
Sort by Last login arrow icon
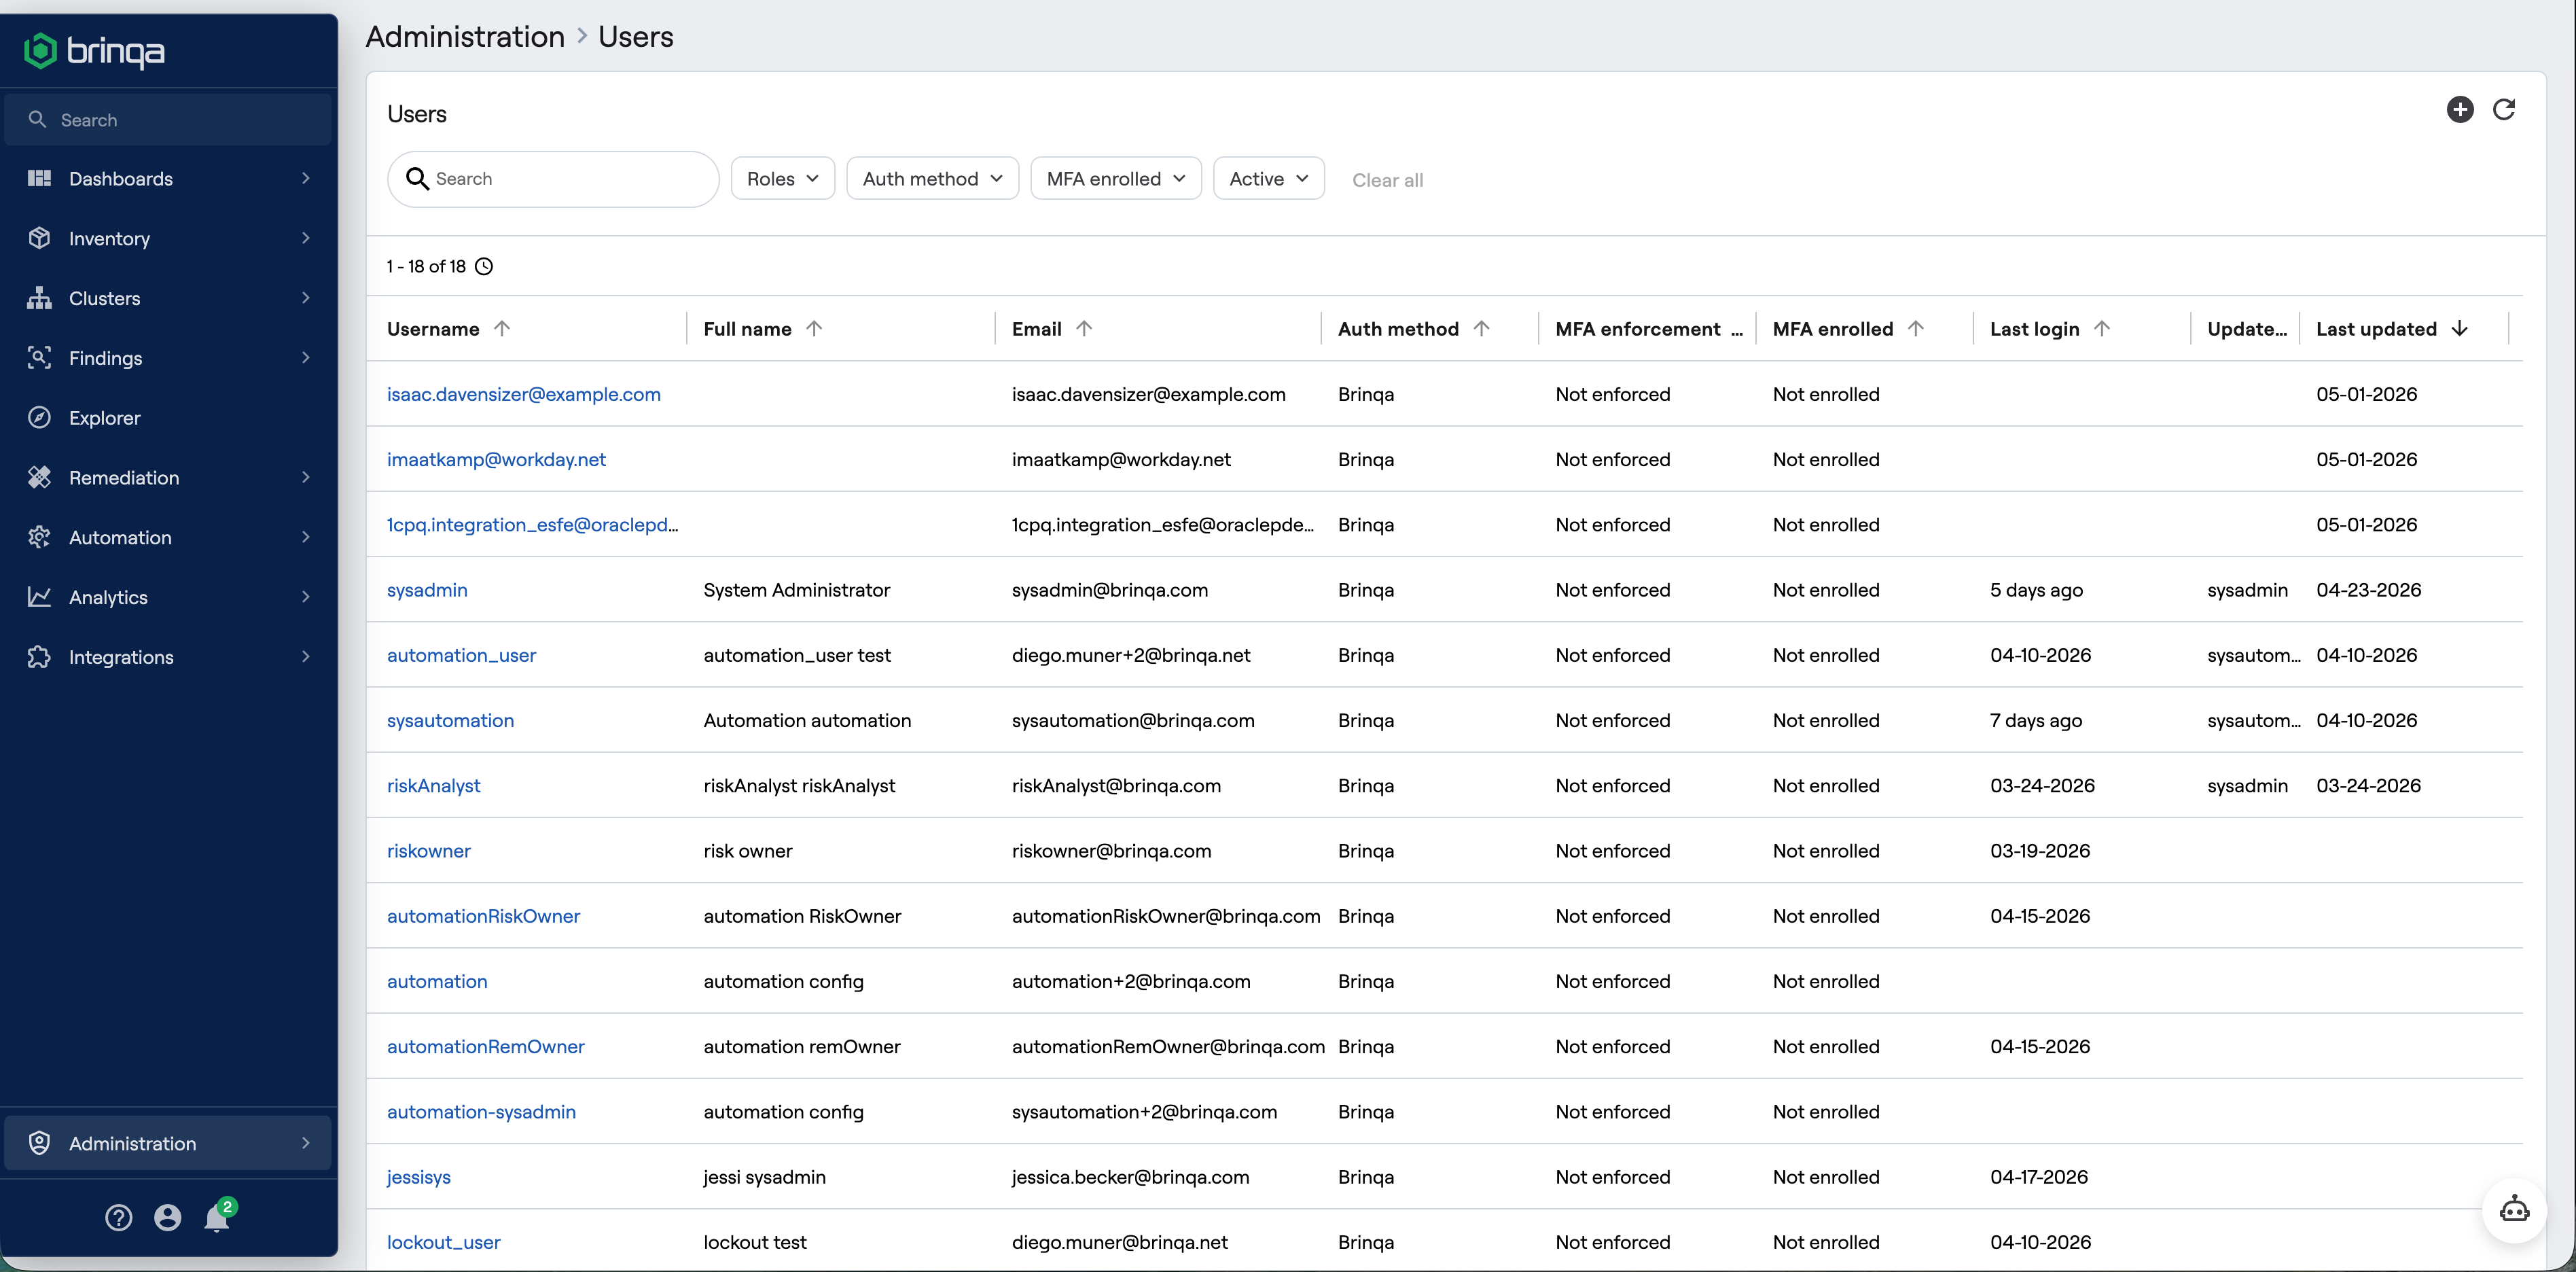(x=2102, y=328)
